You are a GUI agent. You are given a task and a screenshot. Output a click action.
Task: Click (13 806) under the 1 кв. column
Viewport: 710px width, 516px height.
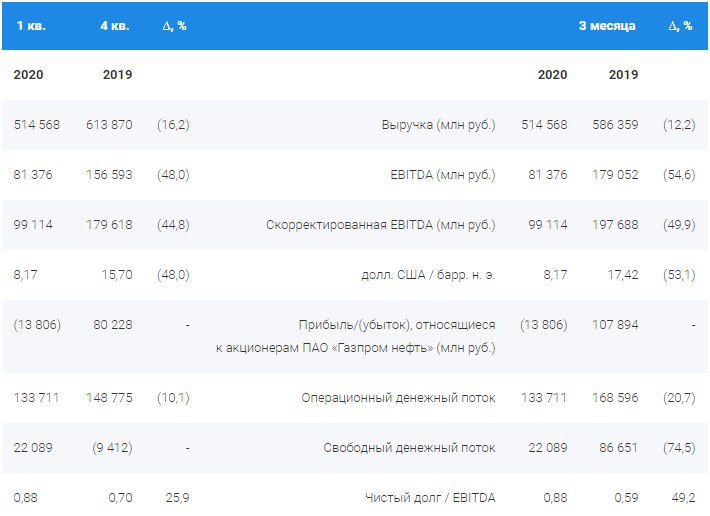point(37,325)
